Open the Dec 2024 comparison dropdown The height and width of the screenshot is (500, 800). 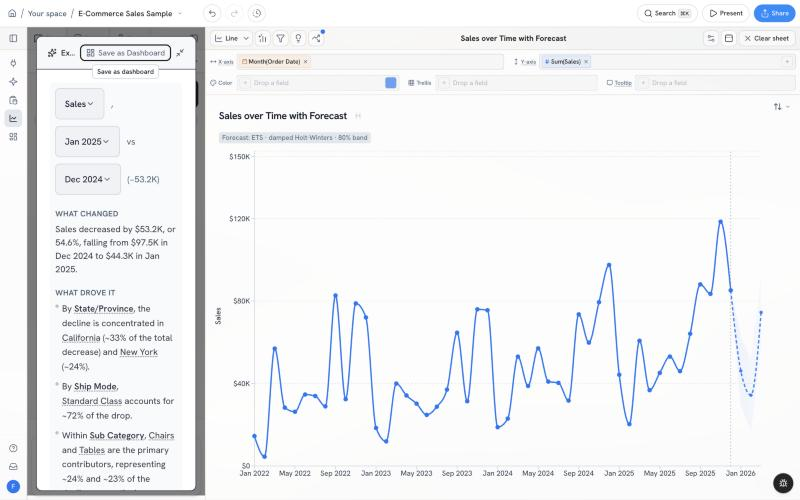(88, 179)
